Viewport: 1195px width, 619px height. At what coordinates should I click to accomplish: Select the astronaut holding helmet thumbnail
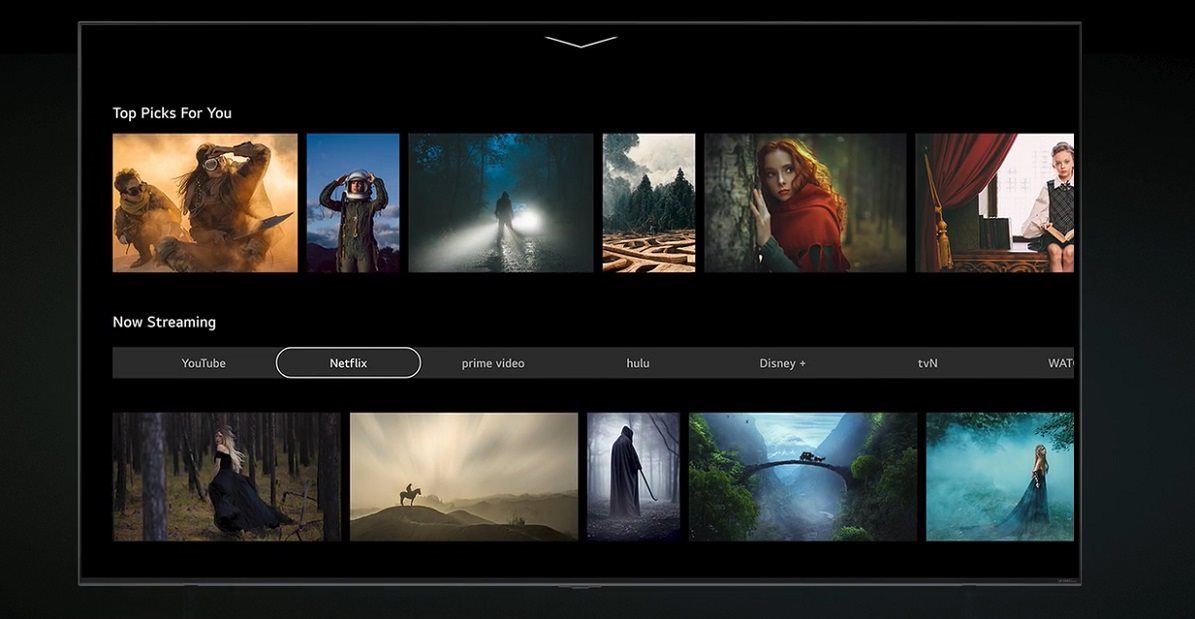click(x=353, y=203)
